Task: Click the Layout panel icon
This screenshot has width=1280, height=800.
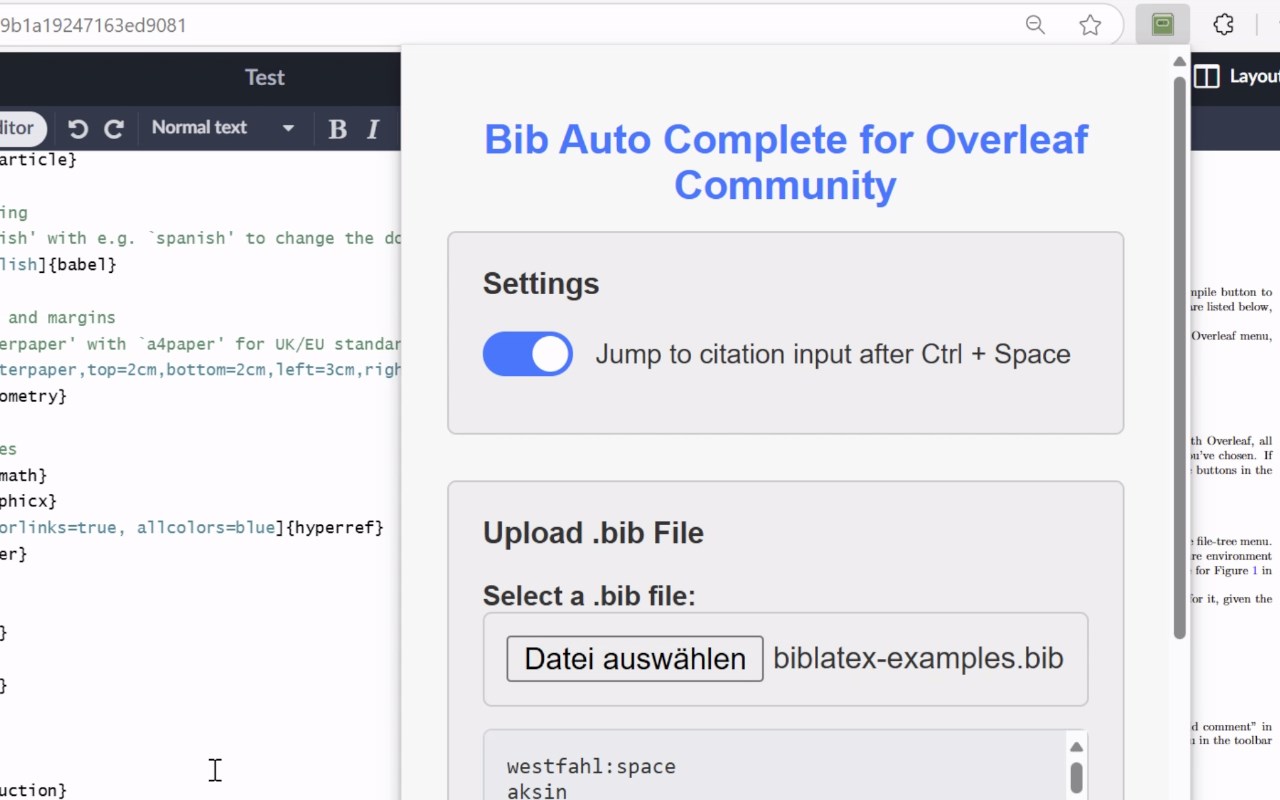Action: [1207, 77]
